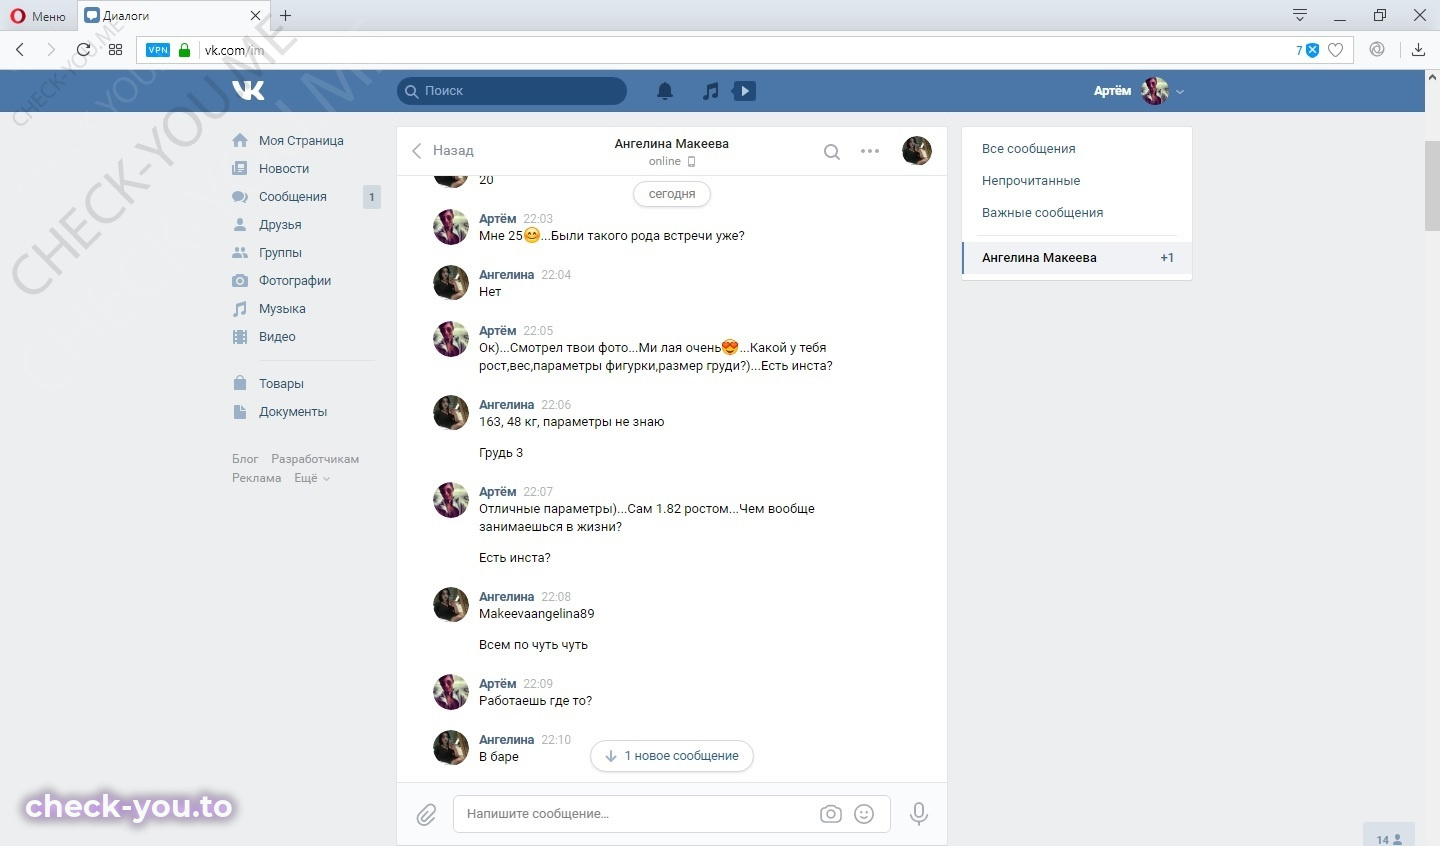This screenshot has width=1440, height=846.
Task: Click the Назад back button
Action: tap(442, 151)
